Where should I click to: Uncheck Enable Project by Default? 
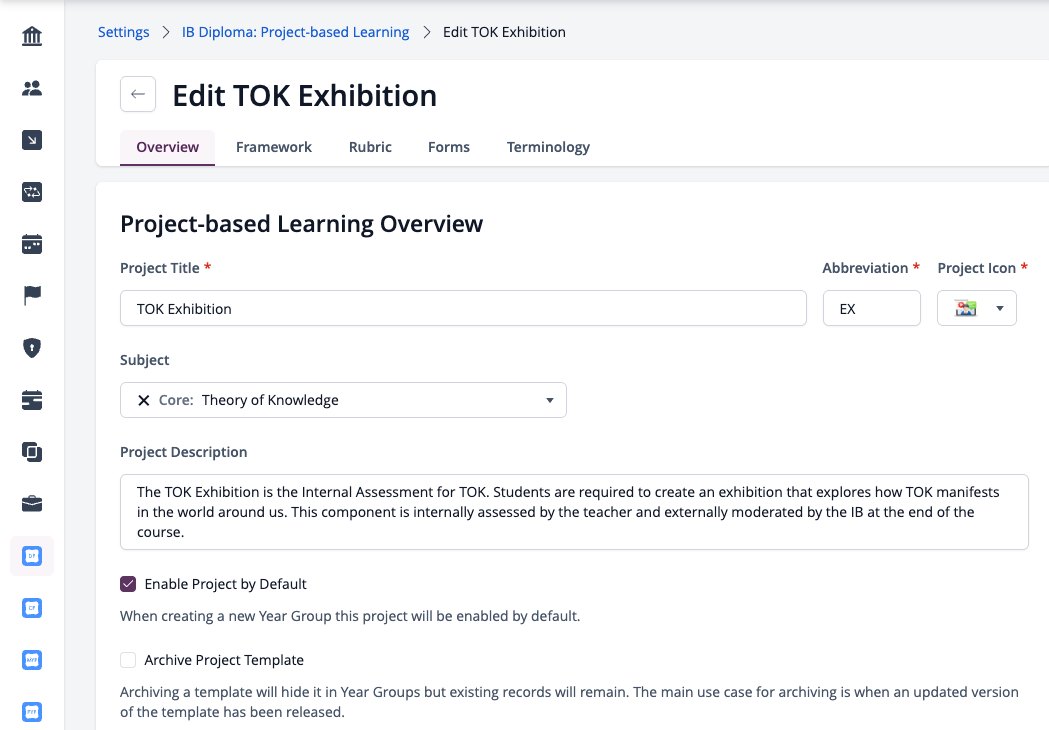point(128,584)
